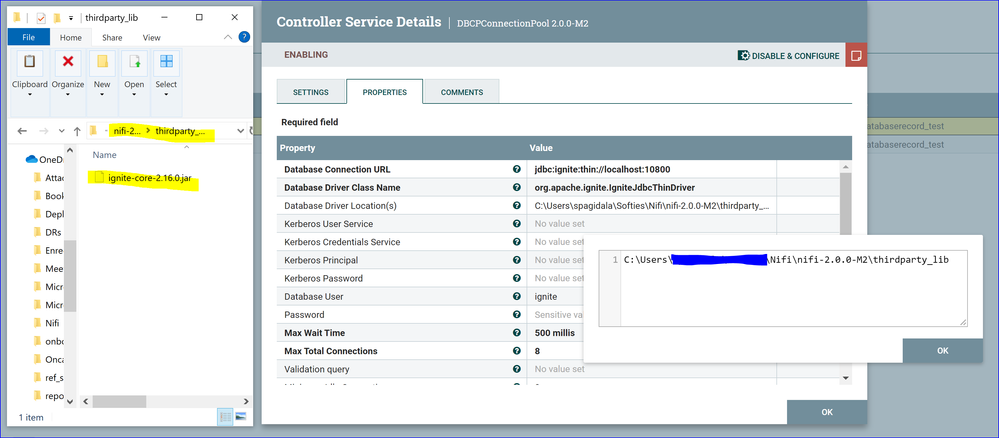Open the New folder group in ribbon

[x=102, y=75]
